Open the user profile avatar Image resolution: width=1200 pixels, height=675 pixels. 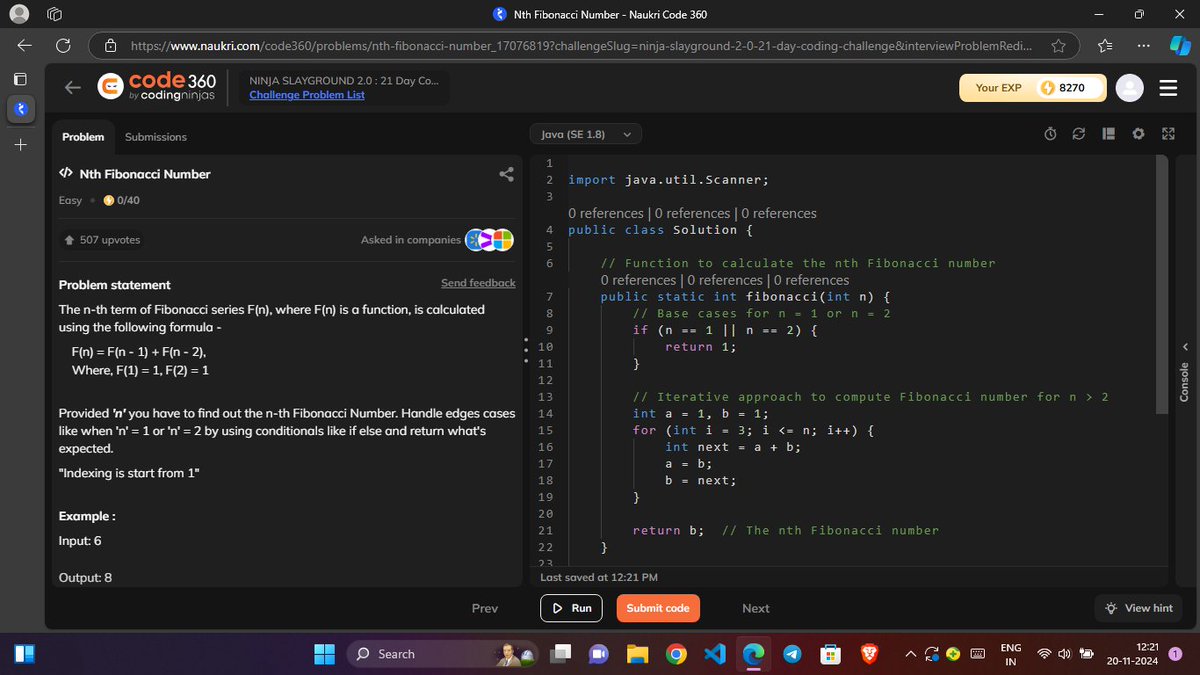[1129, 88]
